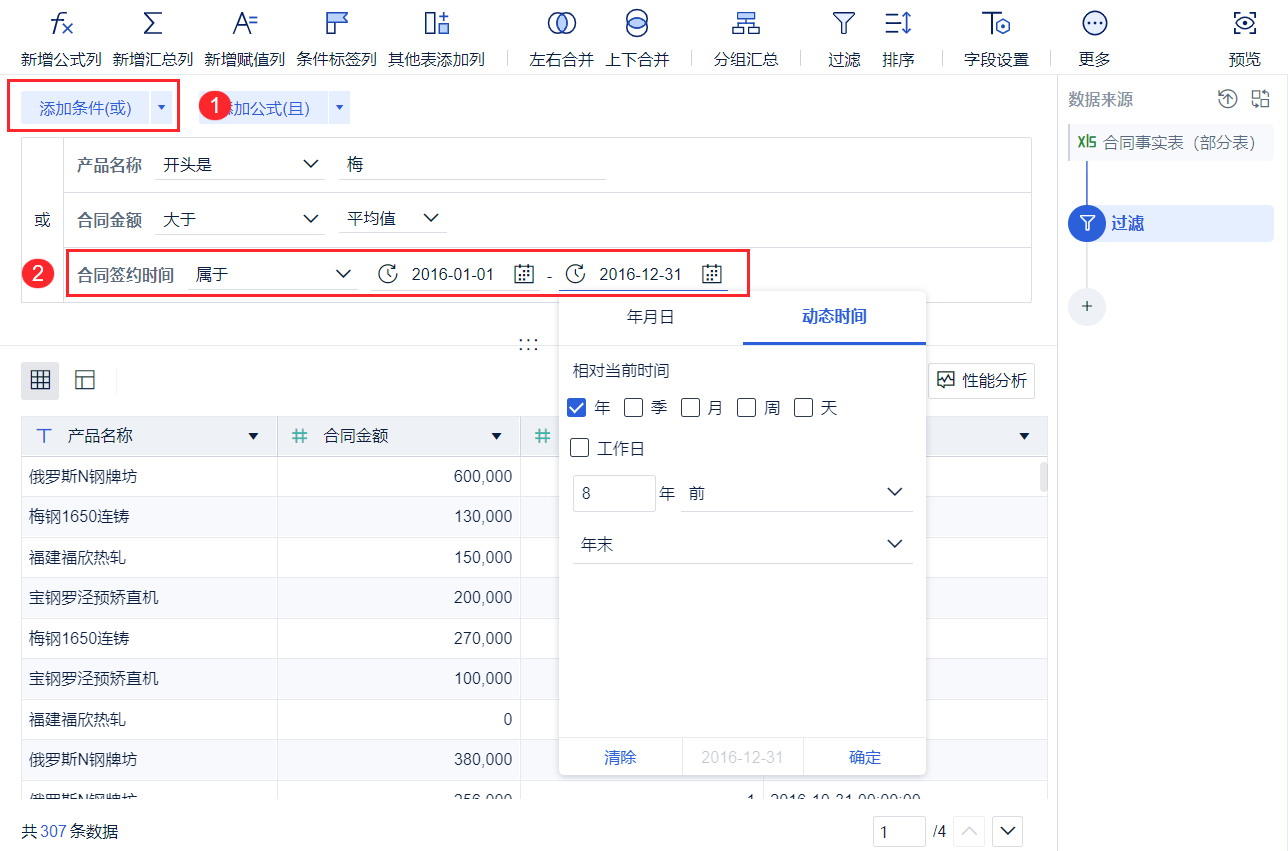
Task: Click the replace table icon beside 数据来源
Action: coord(1260,98)
